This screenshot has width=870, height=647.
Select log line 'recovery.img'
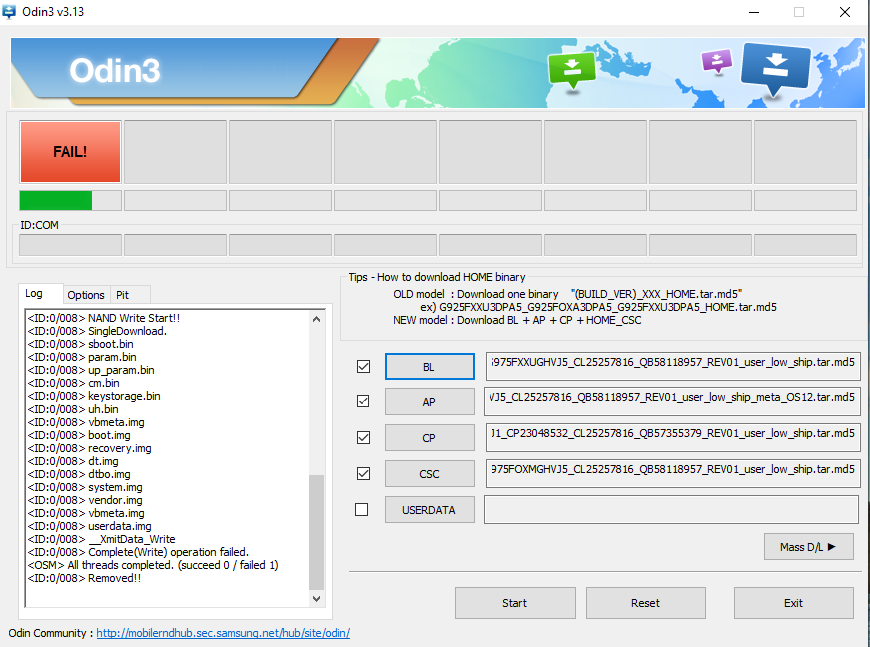point(89,448)
